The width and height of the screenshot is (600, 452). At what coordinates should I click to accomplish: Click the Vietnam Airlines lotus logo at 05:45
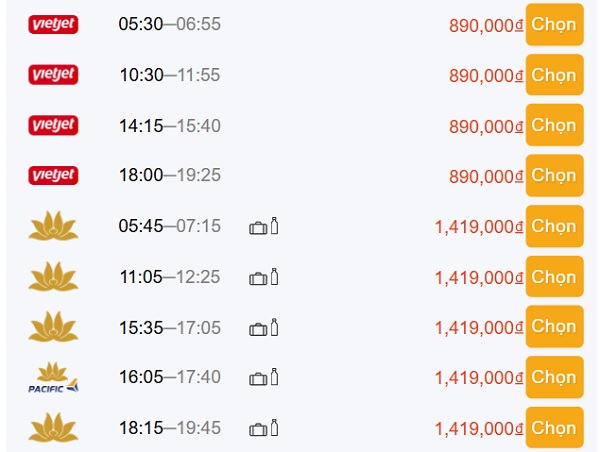(x=54, y=226)
